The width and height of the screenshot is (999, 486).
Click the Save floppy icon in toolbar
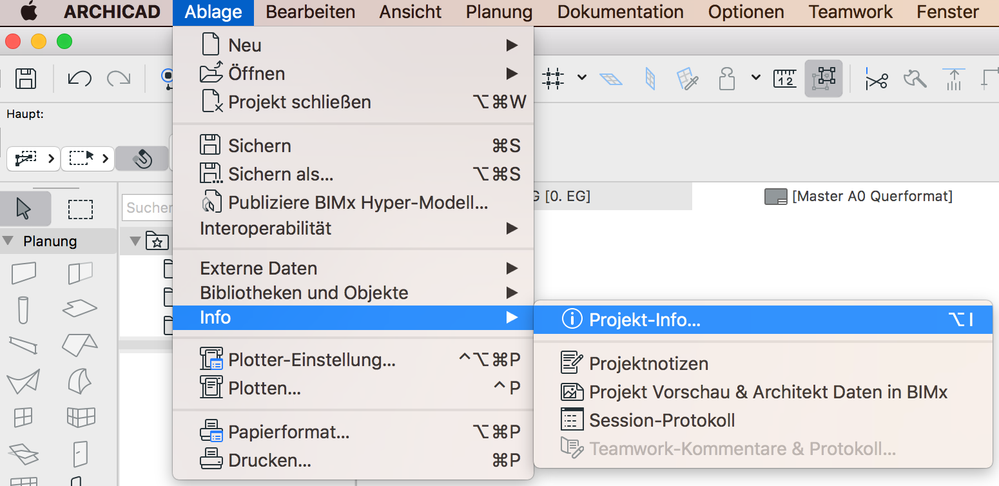(26, 78)
